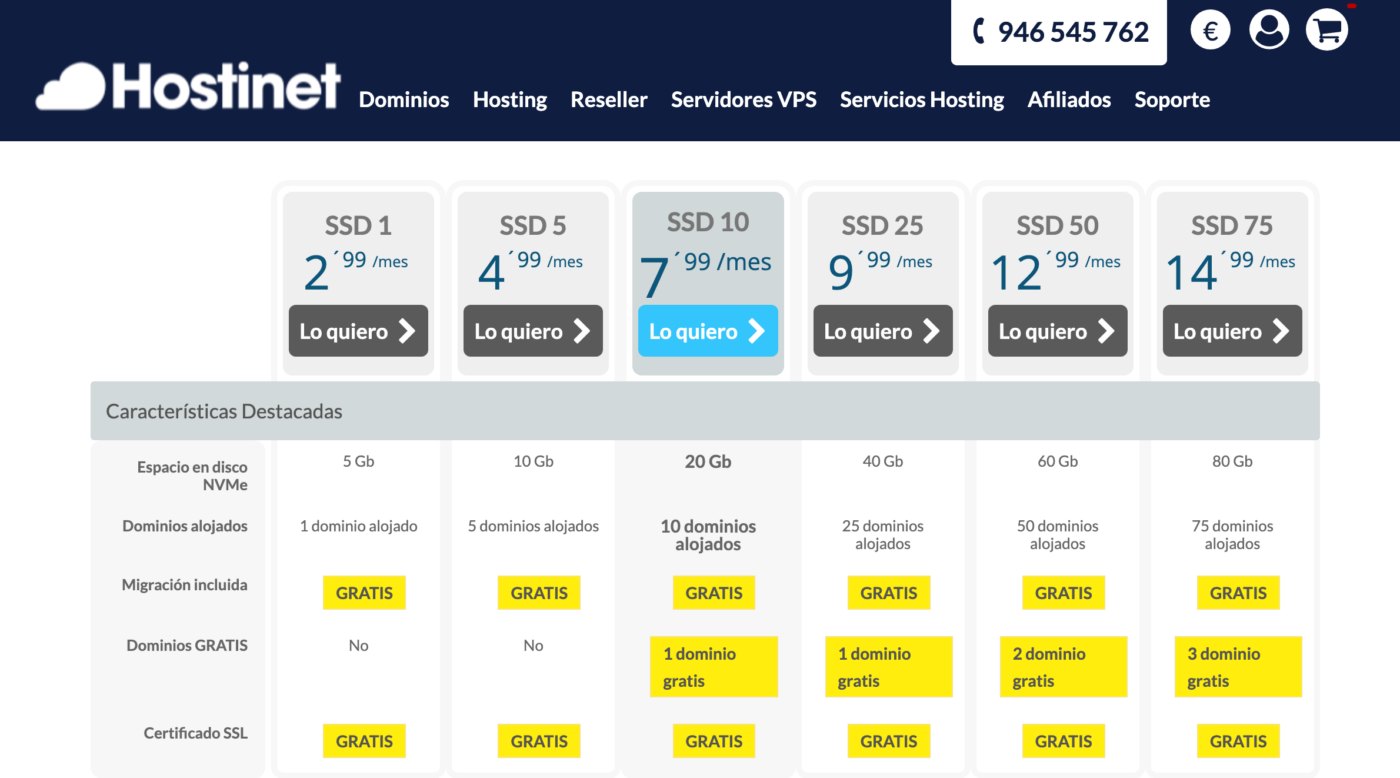Open the euro currency selector icon
This screenshot has height=778, width=1400.
[1210, 31]
